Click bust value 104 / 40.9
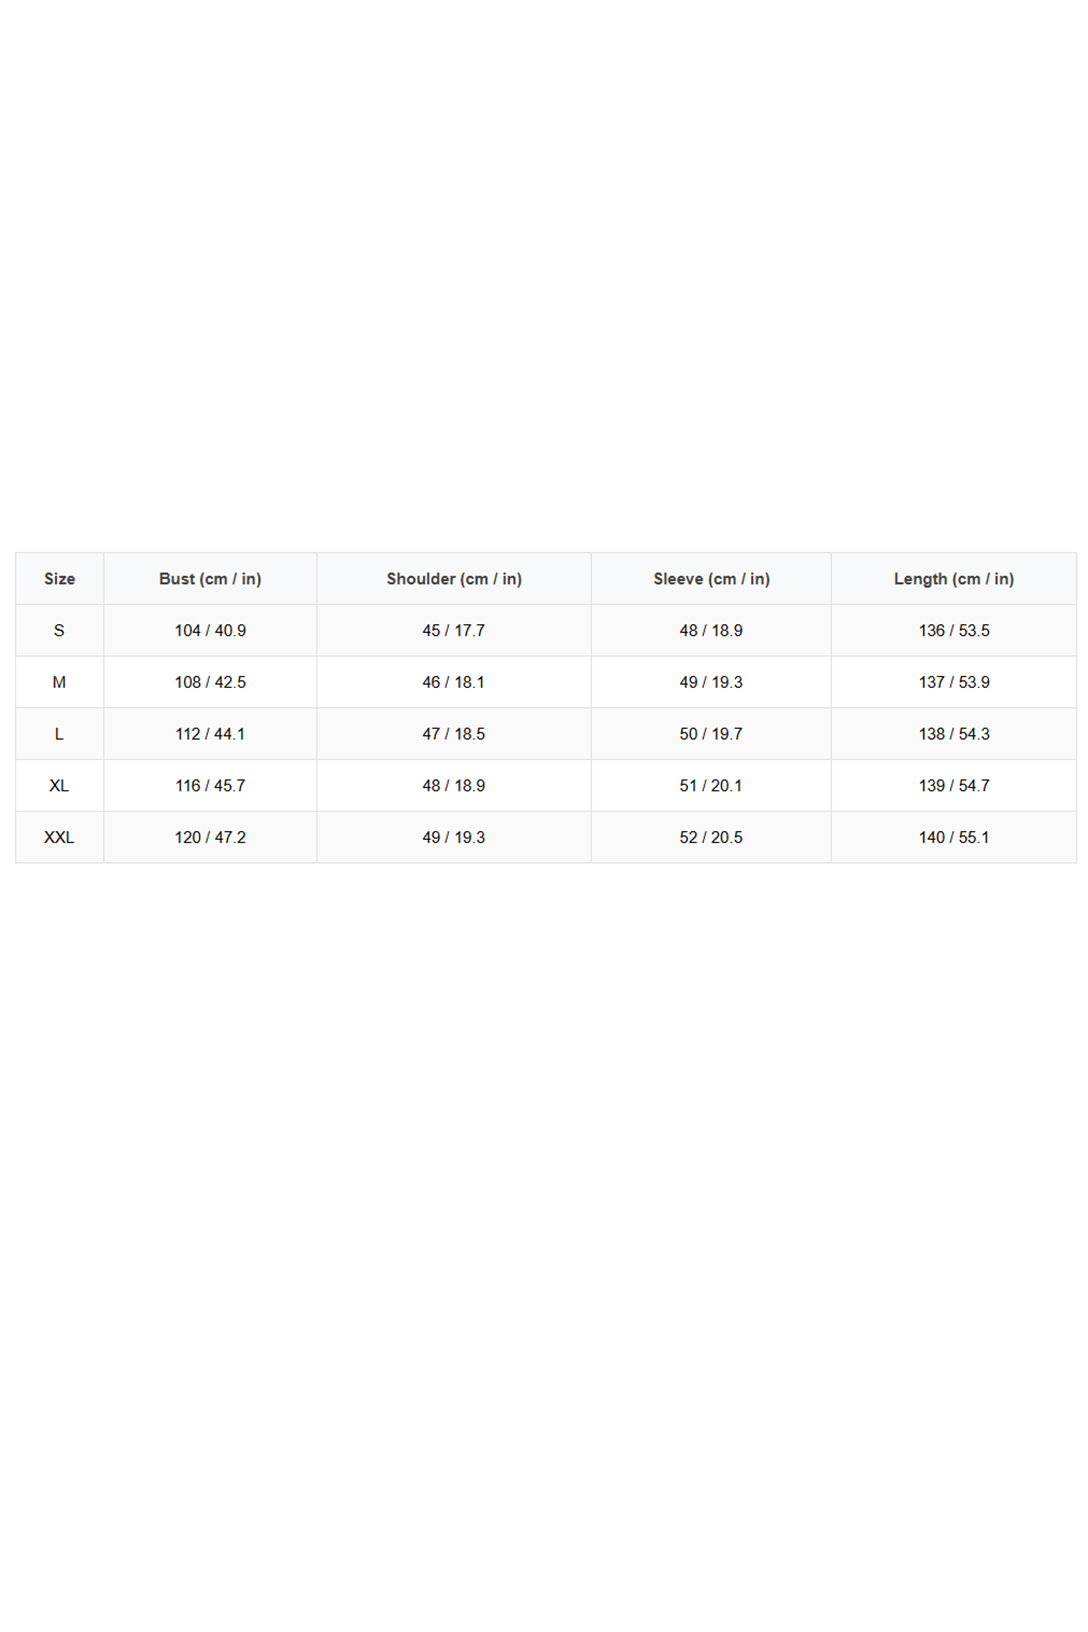The image size is (1088, 1632). pos(210,631)
